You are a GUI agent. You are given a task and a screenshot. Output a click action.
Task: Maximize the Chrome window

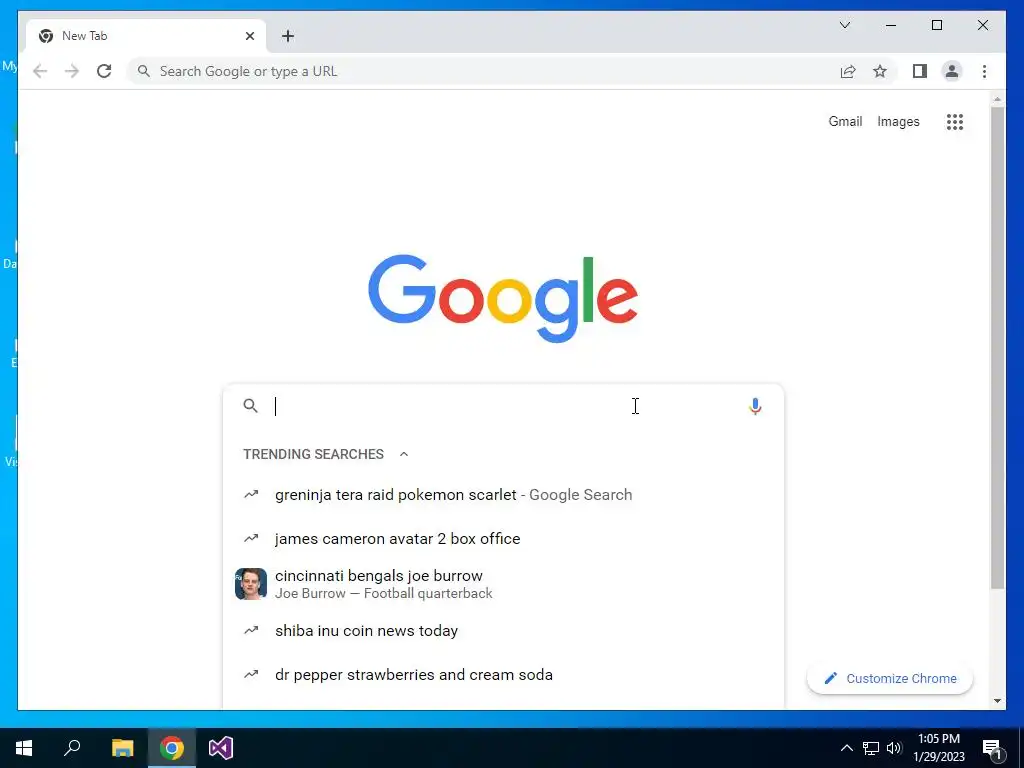click(x=936, y=25)
